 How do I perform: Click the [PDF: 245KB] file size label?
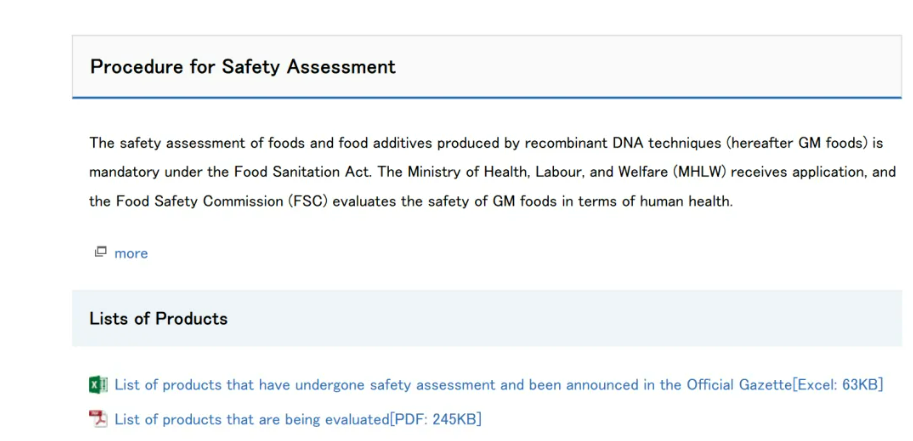click(x=436, y=419)
